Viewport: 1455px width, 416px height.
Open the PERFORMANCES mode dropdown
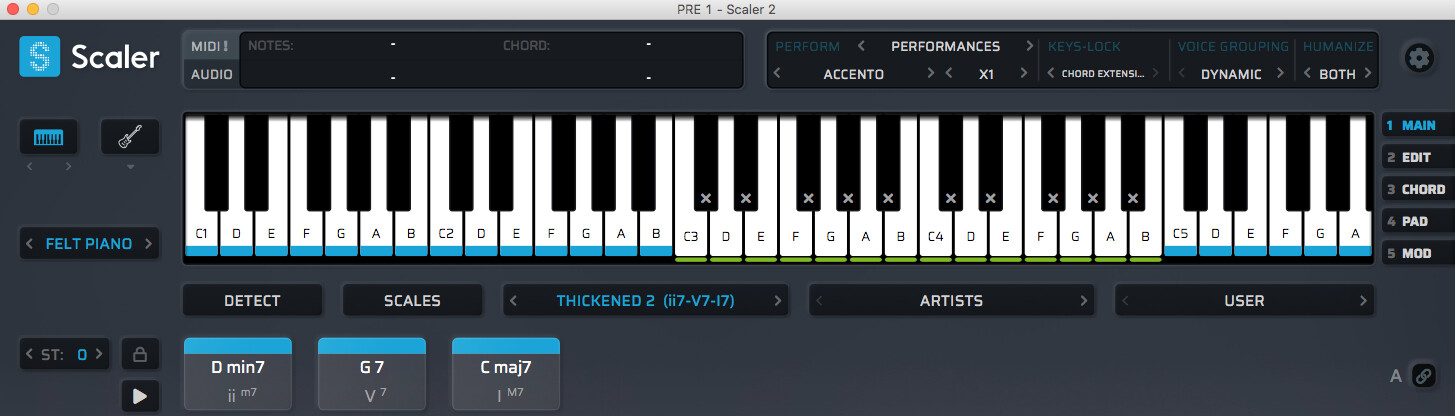(945, 46)
